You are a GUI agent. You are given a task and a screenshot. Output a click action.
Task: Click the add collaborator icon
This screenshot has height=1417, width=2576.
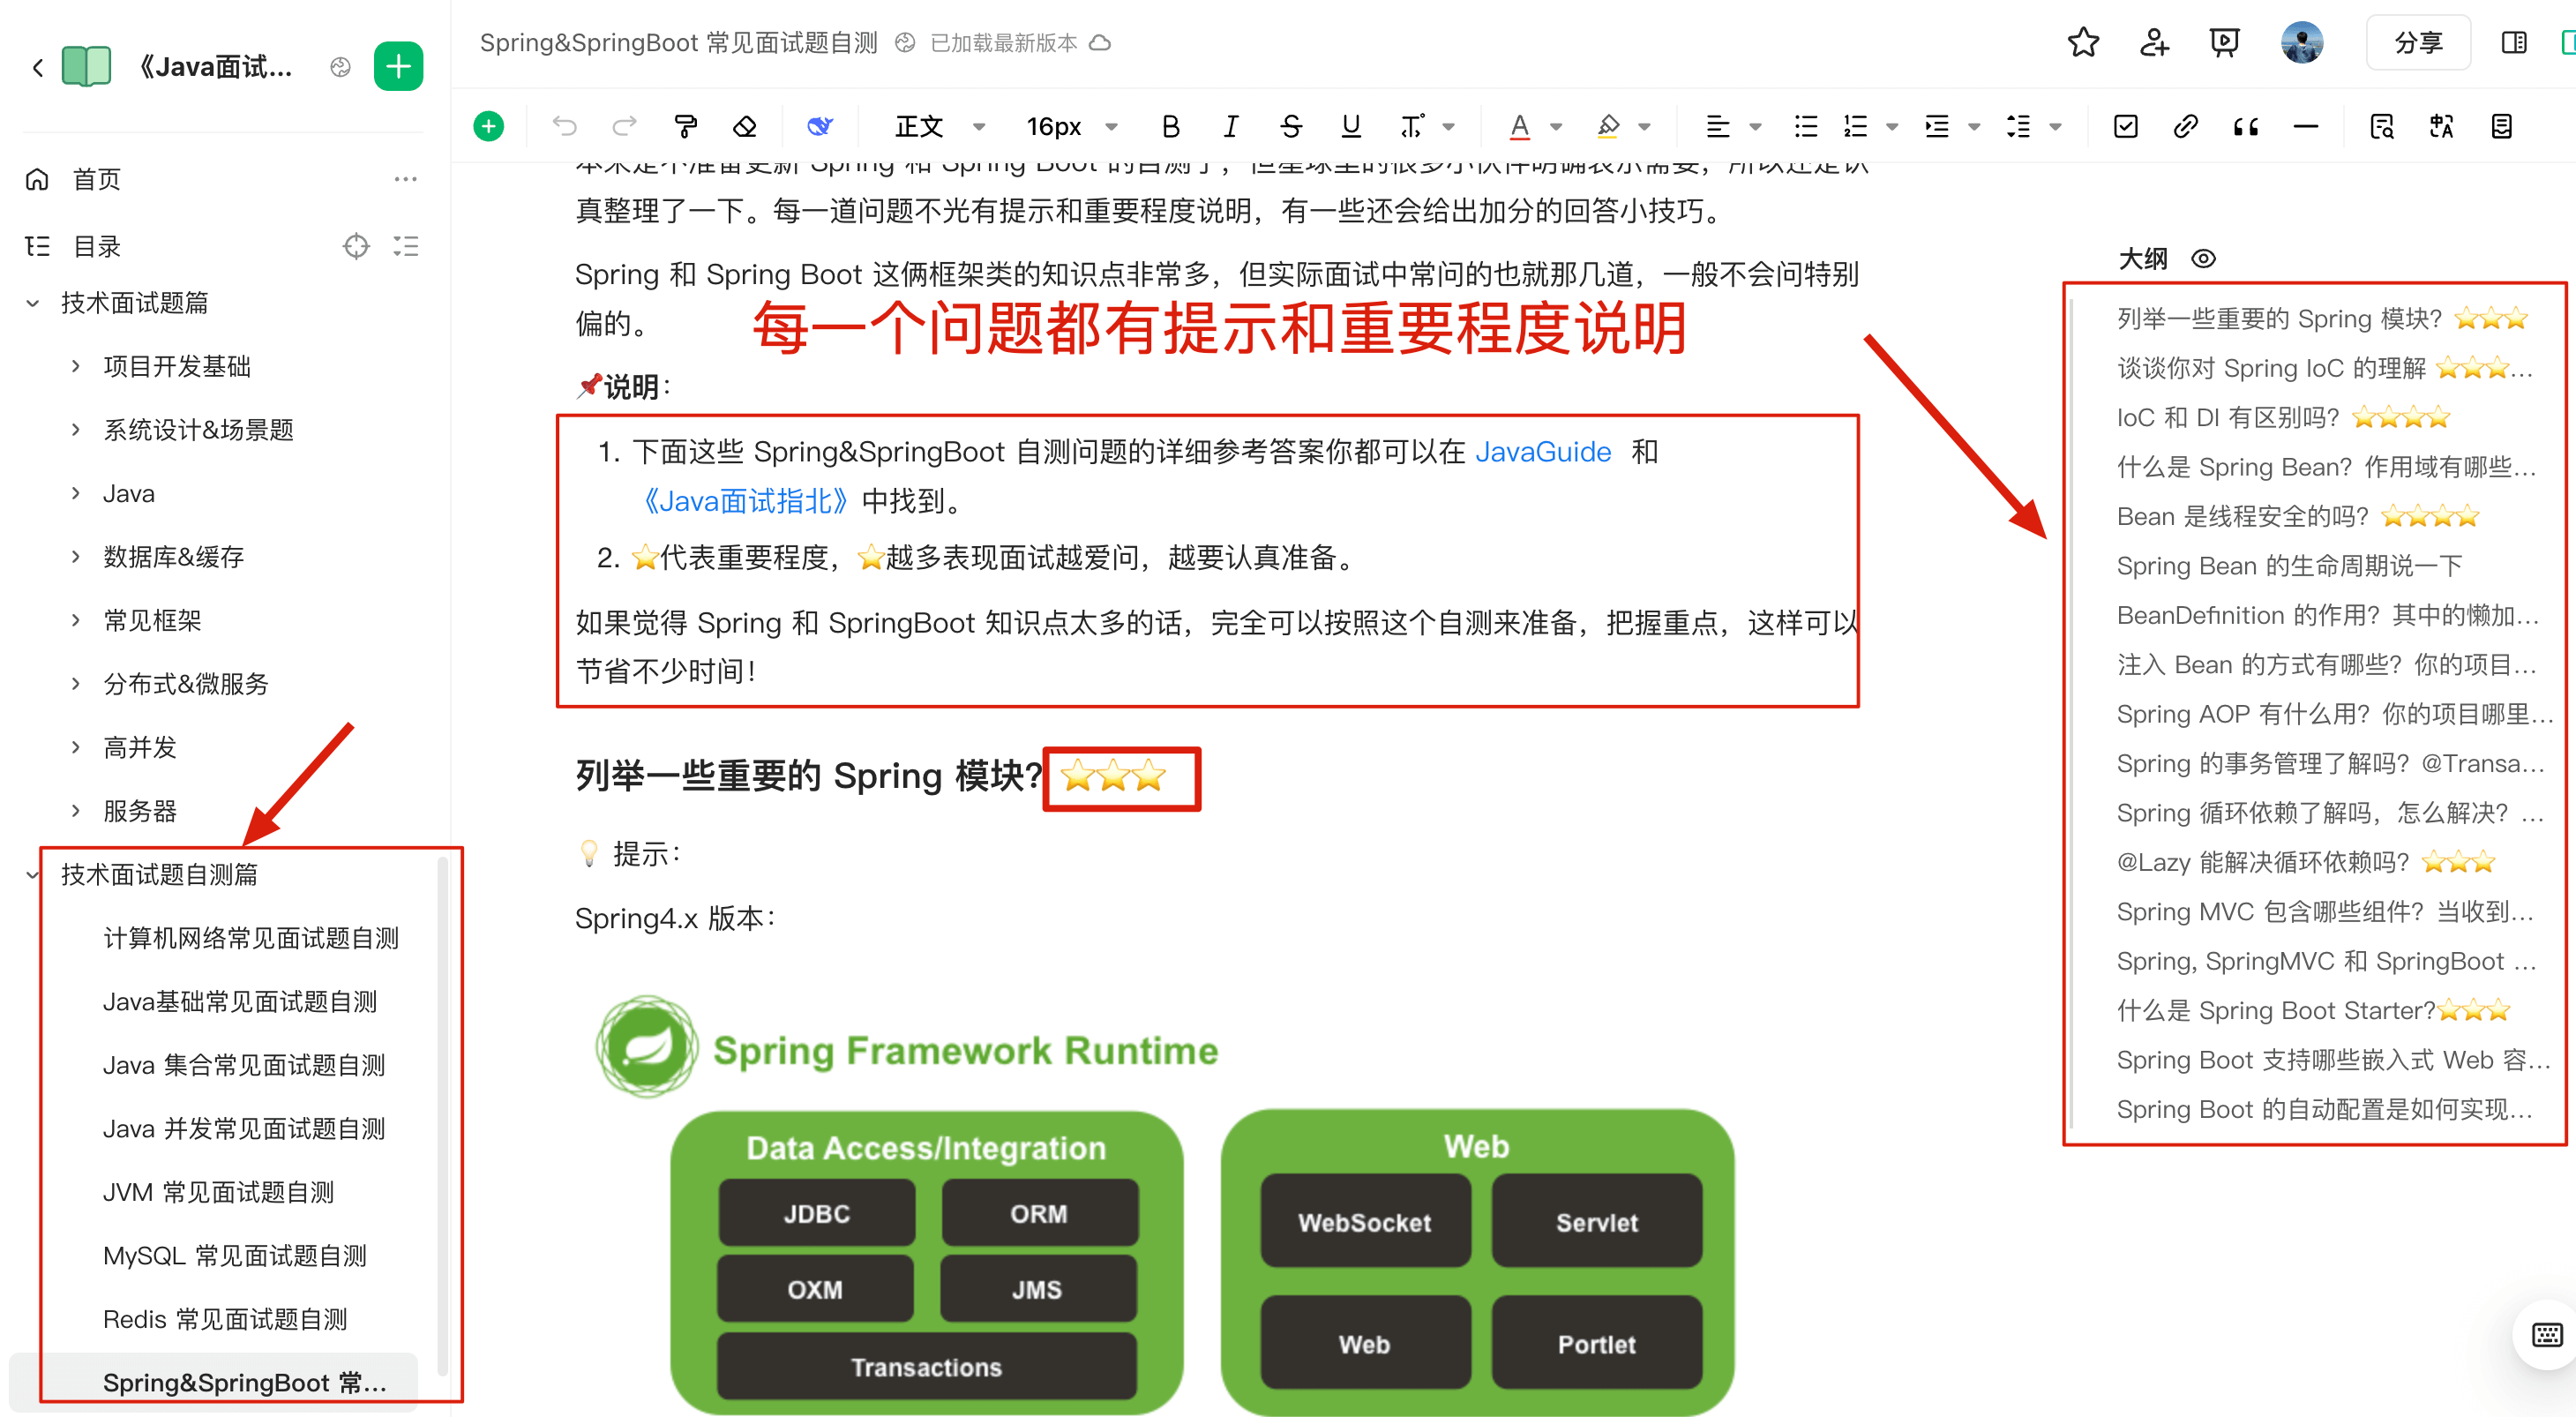pos(2153,42)
